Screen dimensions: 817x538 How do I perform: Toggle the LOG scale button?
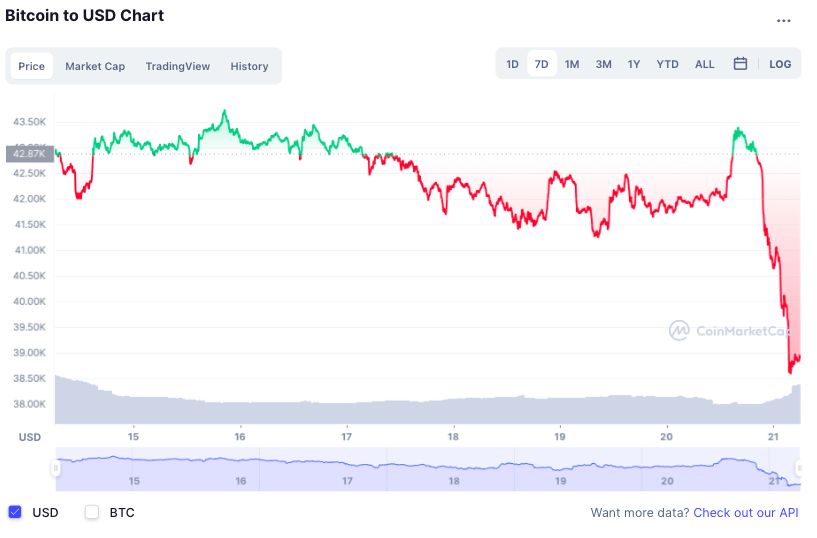pyautogui.click(x=780, y=64)
